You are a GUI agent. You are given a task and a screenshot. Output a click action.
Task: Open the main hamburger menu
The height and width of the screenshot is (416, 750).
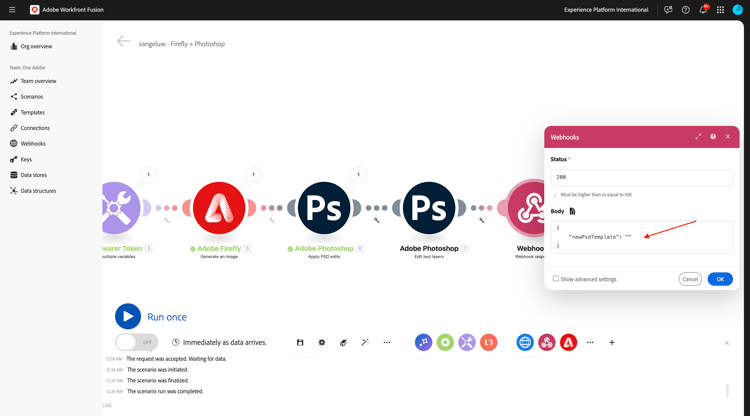12,10
